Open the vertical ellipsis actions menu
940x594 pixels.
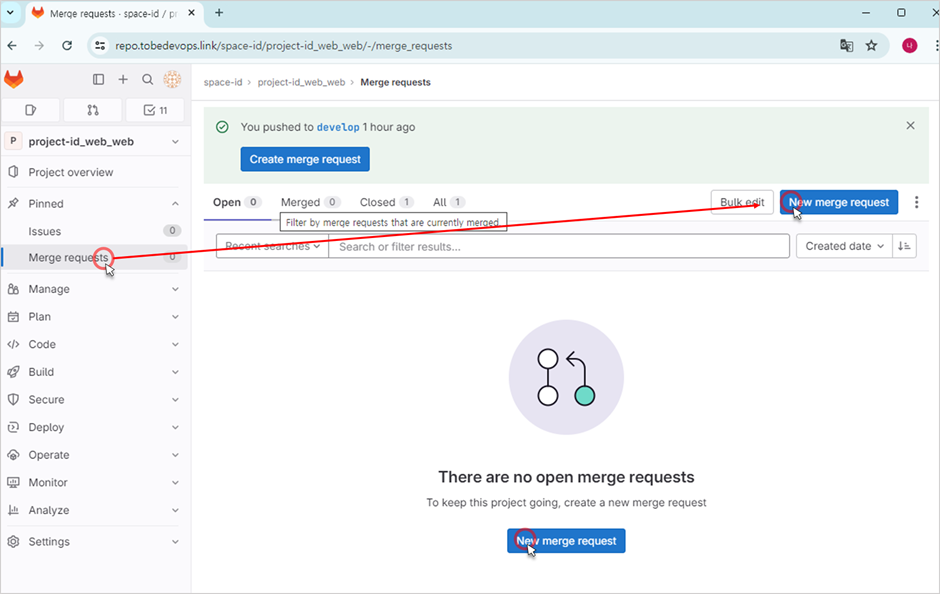[916, 202]
